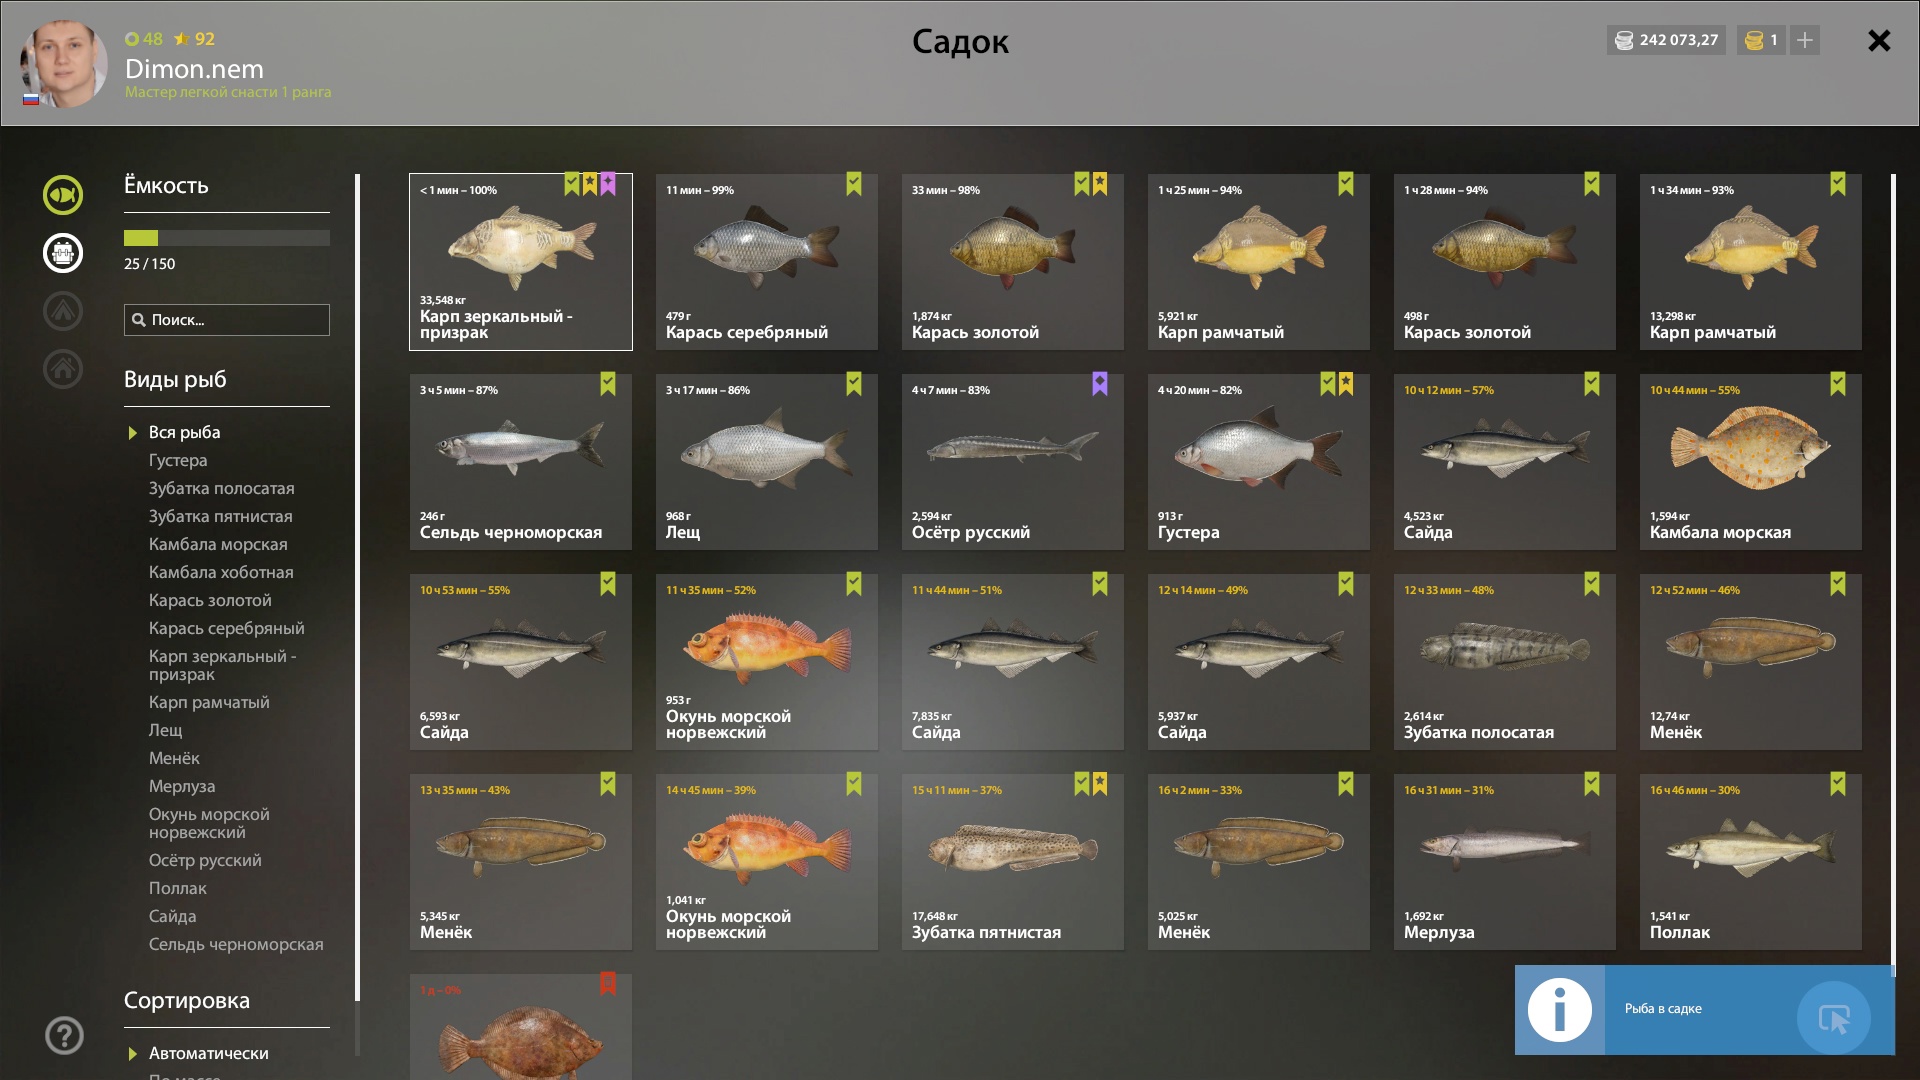1920x1080 pixels.
Task: Click the Поиск search field
Action: pyautogui.click(x=227, y=320)
